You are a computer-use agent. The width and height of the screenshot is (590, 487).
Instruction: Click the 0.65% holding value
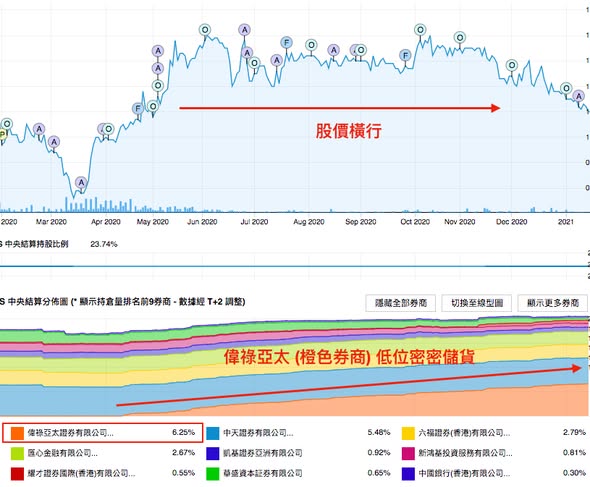click(x=379, y=473)
